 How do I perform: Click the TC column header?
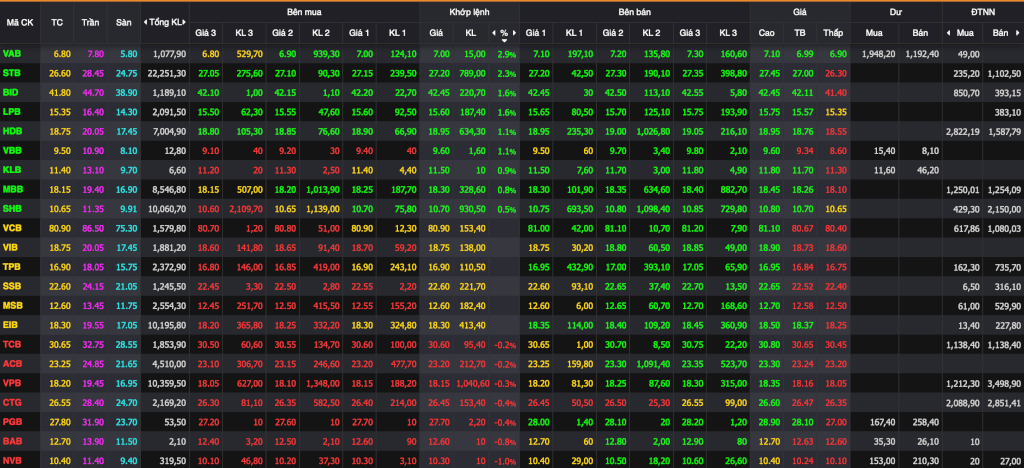pyautogui.click(x=57, y=22)
